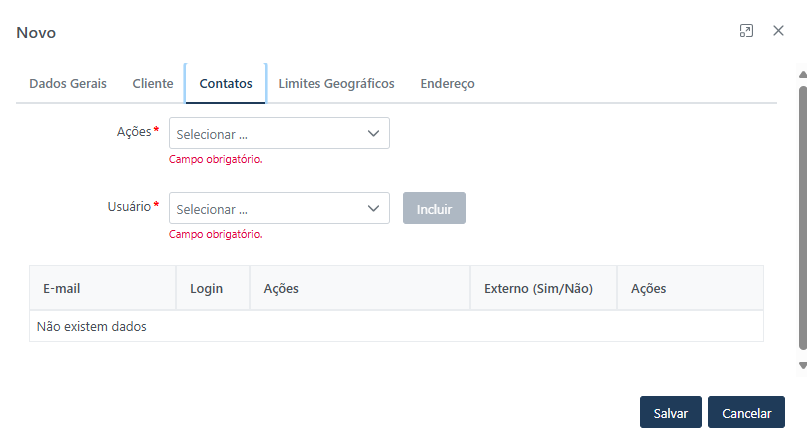Select the Contatos tab

(x=226, y=84)
